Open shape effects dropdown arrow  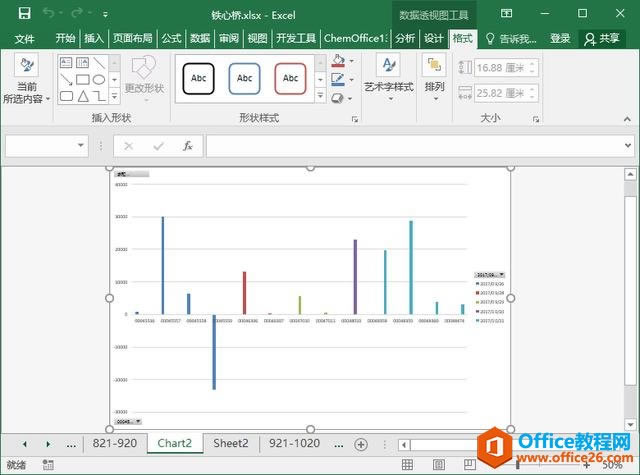(x=350, y=98)
